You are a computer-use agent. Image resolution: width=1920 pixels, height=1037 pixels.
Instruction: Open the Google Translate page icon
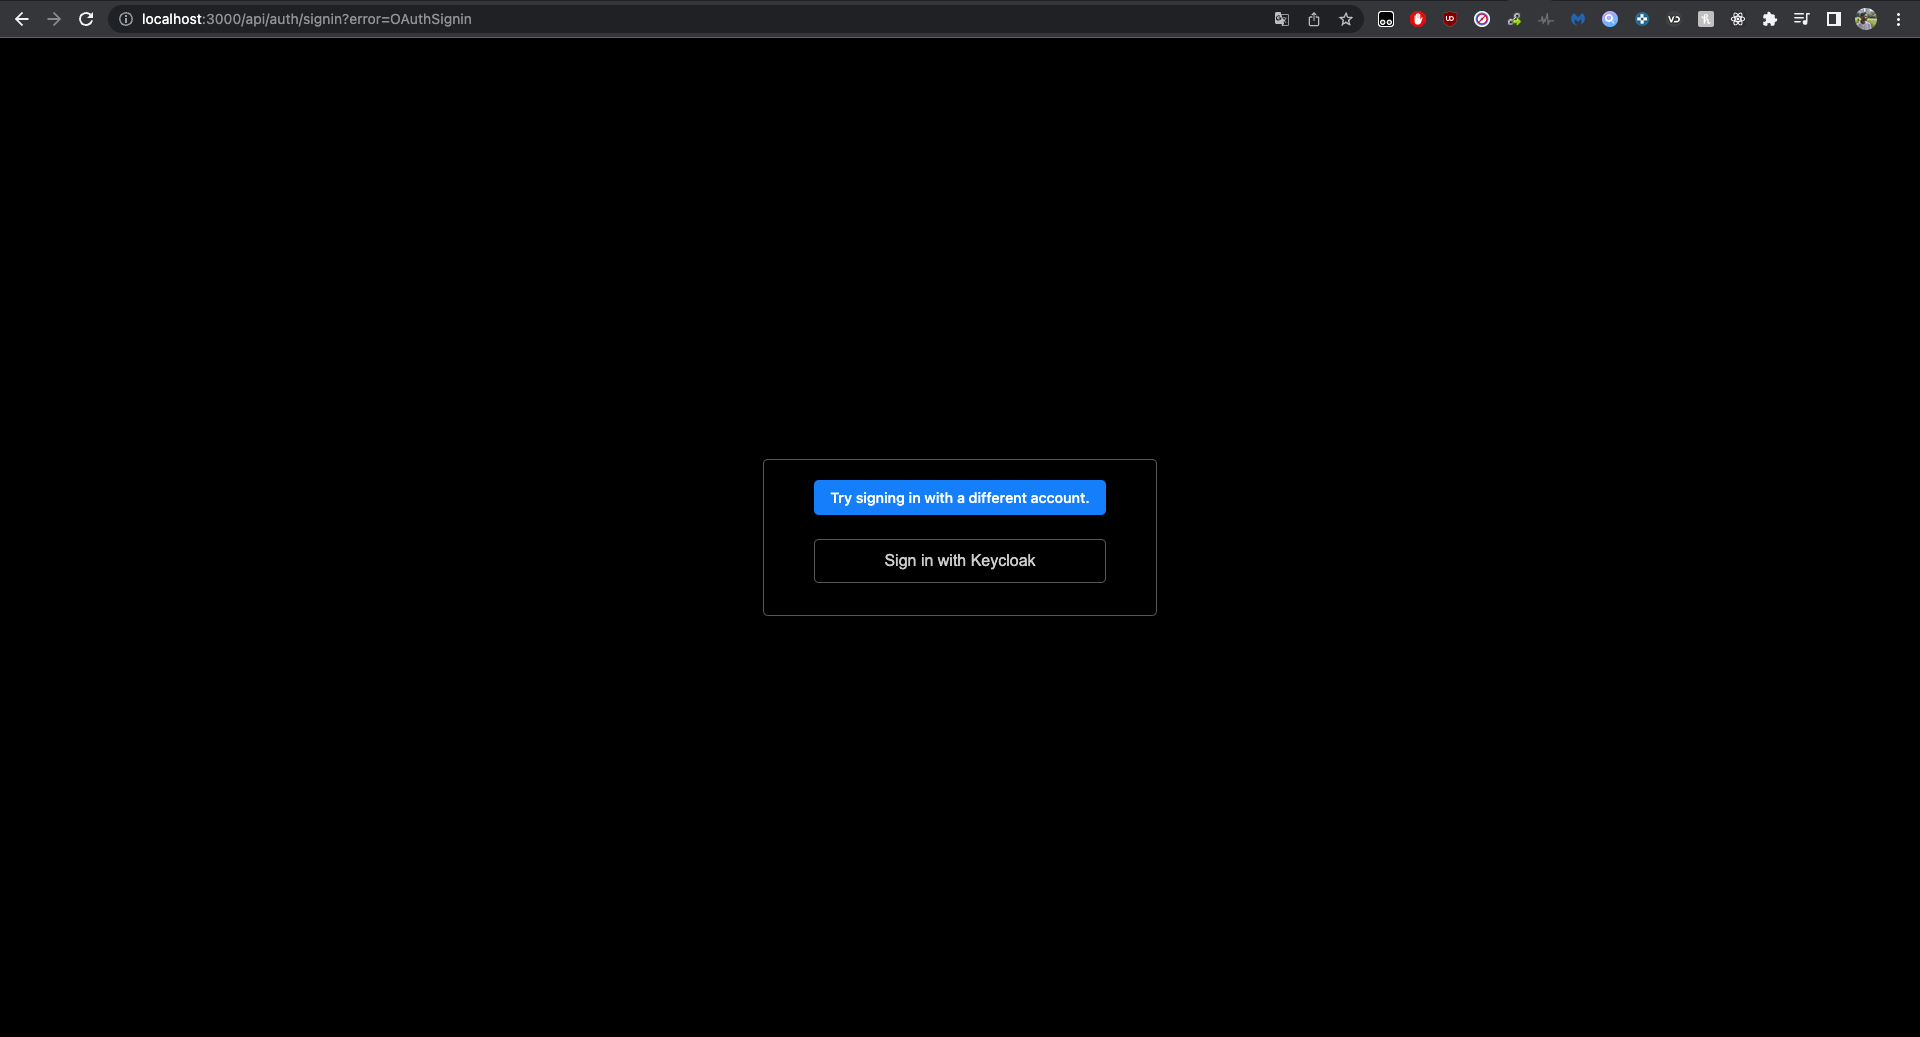pyautogui.click(x=1282, y=19)
